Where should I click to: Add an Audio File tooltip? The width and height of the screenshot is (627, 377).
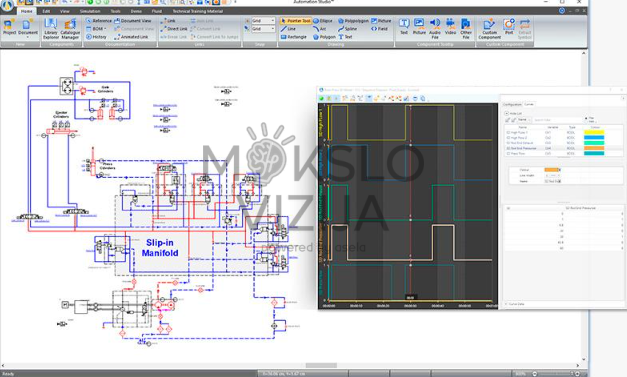click(x=435, y=29)
